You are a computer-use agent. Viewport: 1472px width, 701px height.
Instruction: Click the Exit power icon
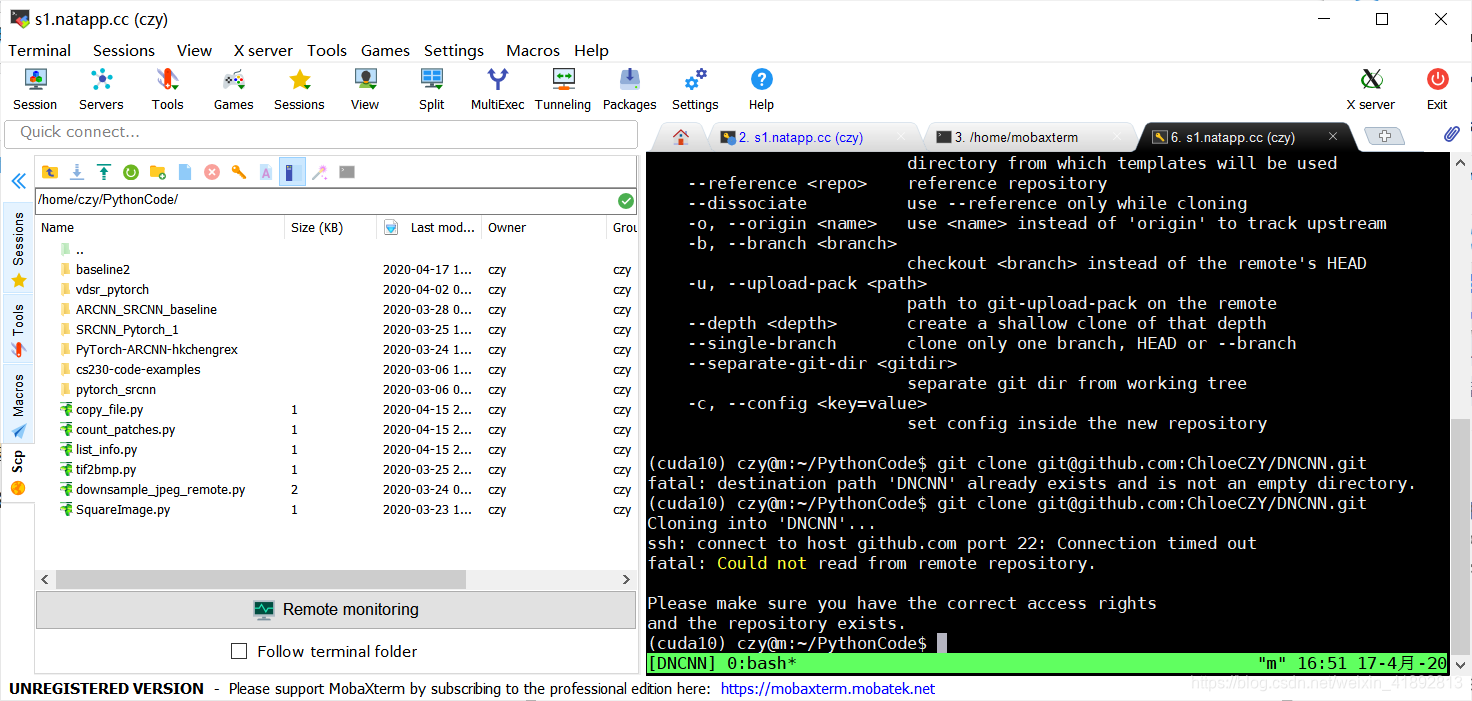click(1437, 89)
